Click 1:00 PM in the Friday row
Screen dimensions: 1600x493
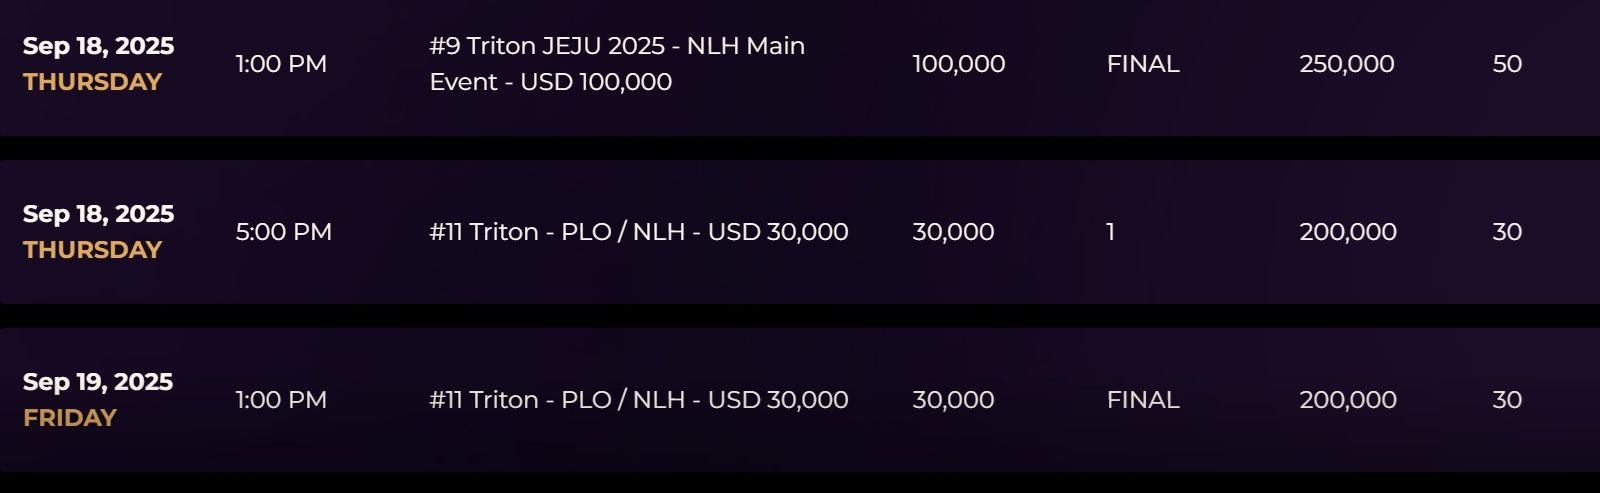pyautogui.click(x=281, y=400)
